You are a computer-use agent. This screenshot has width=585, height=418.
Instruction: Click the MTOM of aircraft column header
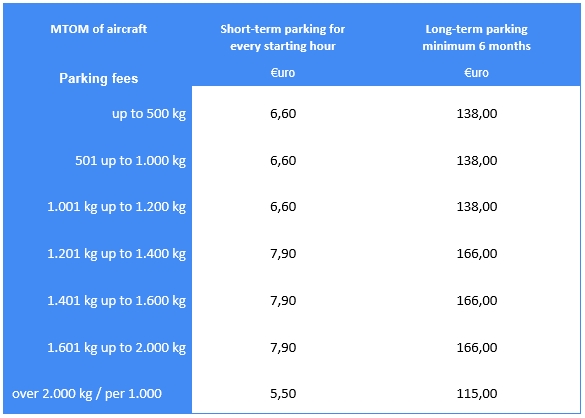pyautogui.click(x=98, y=29)
